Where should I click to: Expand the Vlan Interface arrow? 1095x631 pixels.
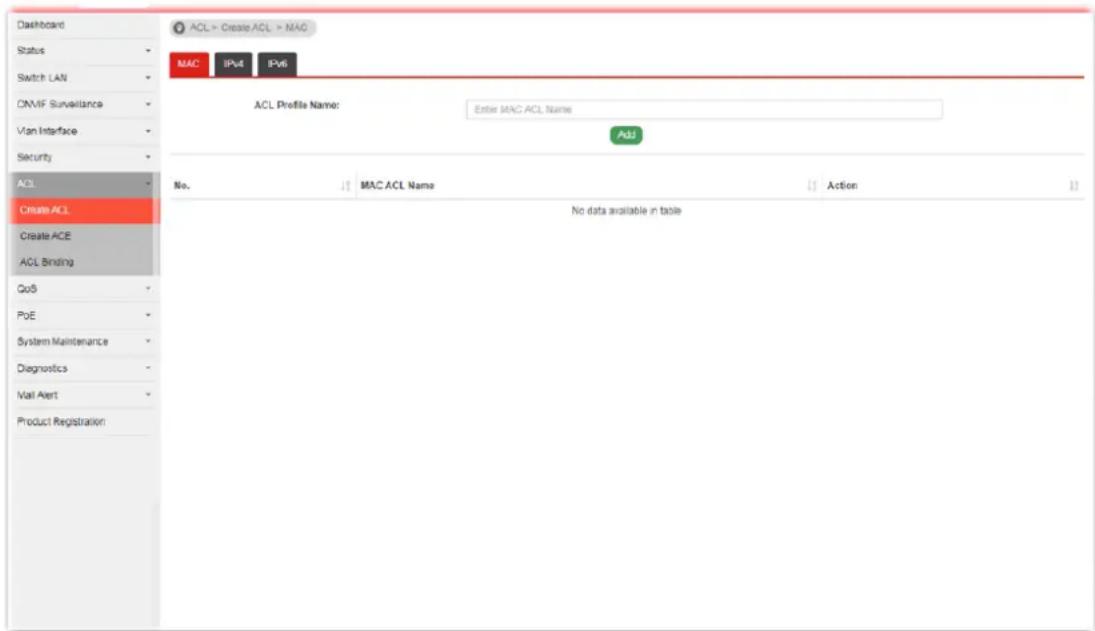(148, 131)
